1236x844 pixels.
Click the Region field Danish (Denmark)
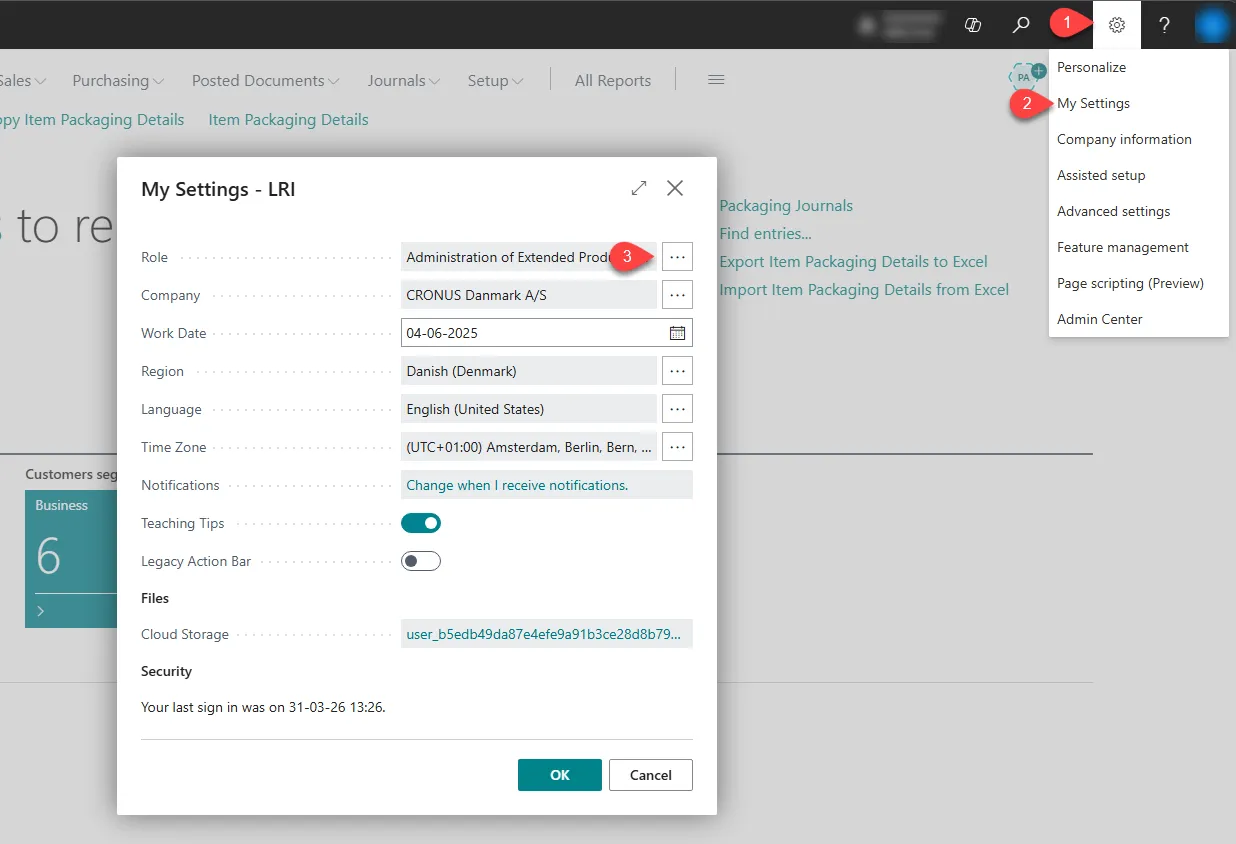pos(529,371)
